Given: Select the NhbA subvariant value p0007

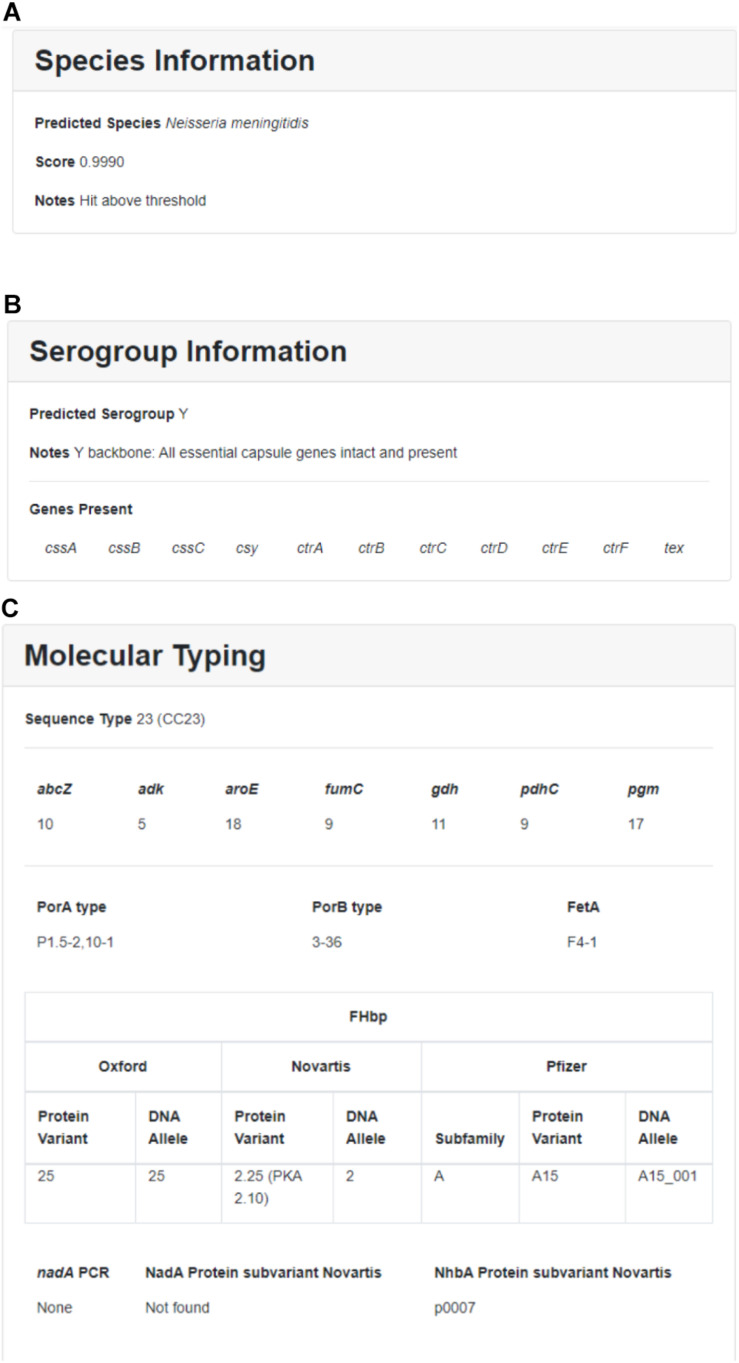Looking at the screenshot, I should pyautogui.click(x=455, y=1307).
